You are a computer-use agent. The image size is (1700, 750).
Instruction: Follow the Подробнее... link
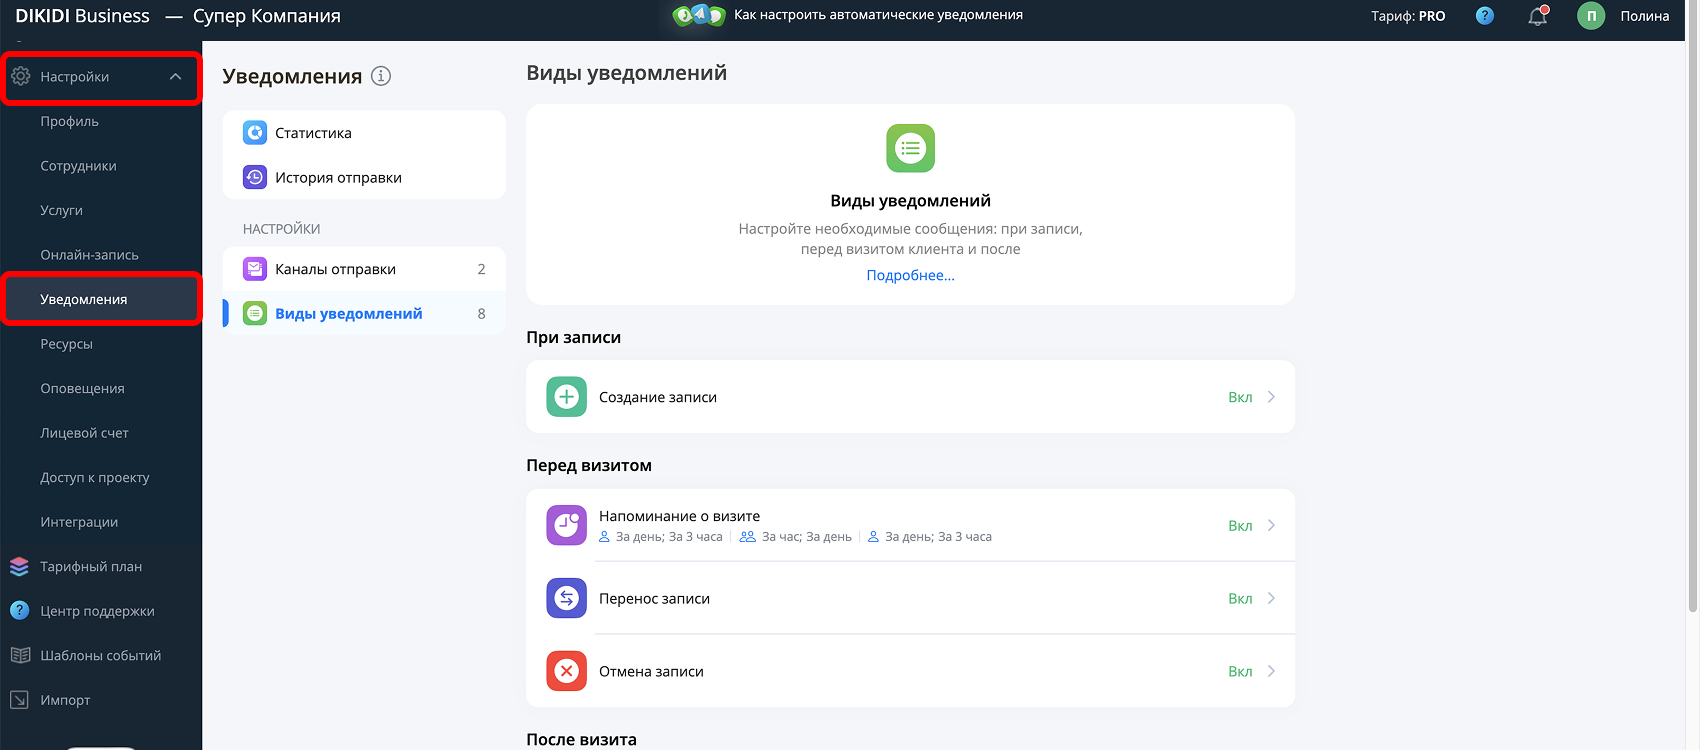coord(910,275)
